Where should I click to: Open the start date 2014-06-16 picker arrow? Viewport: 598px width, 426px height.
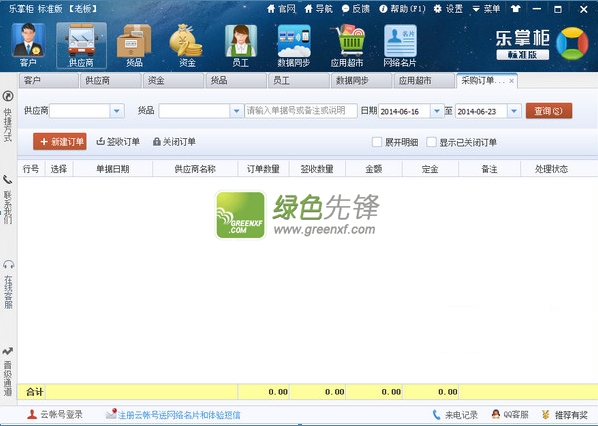click(x=437, y=111)
